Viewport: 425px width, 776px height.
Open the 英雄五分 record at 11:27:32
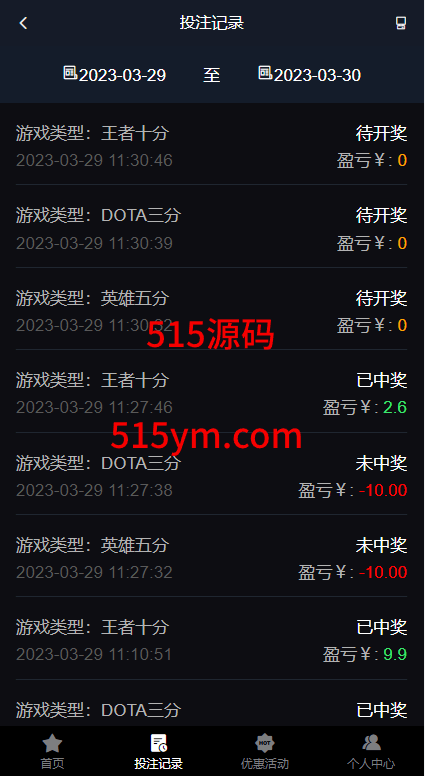point(211,556)
